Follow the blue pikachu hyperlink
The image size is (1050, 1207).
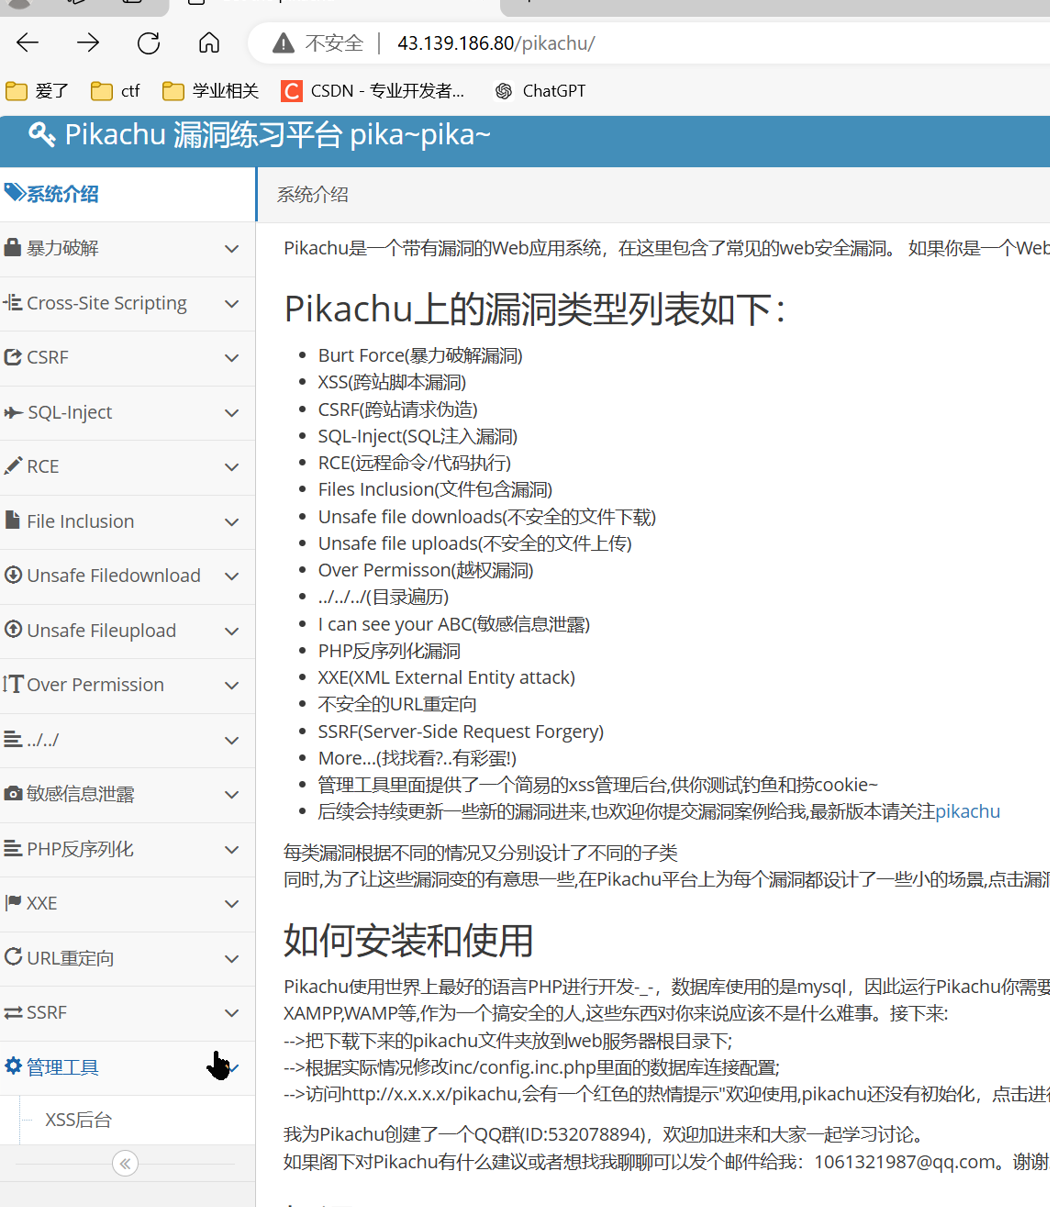(968, 811)
